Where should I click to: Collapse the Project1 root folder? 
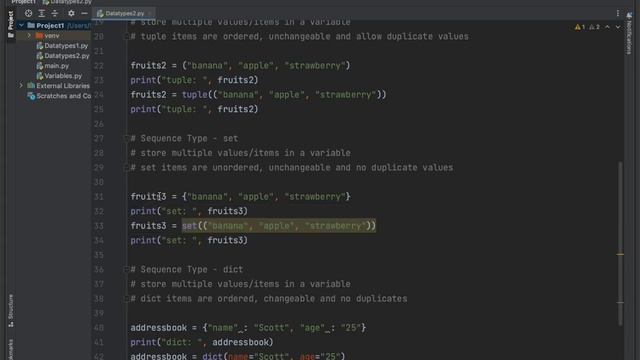21,25
